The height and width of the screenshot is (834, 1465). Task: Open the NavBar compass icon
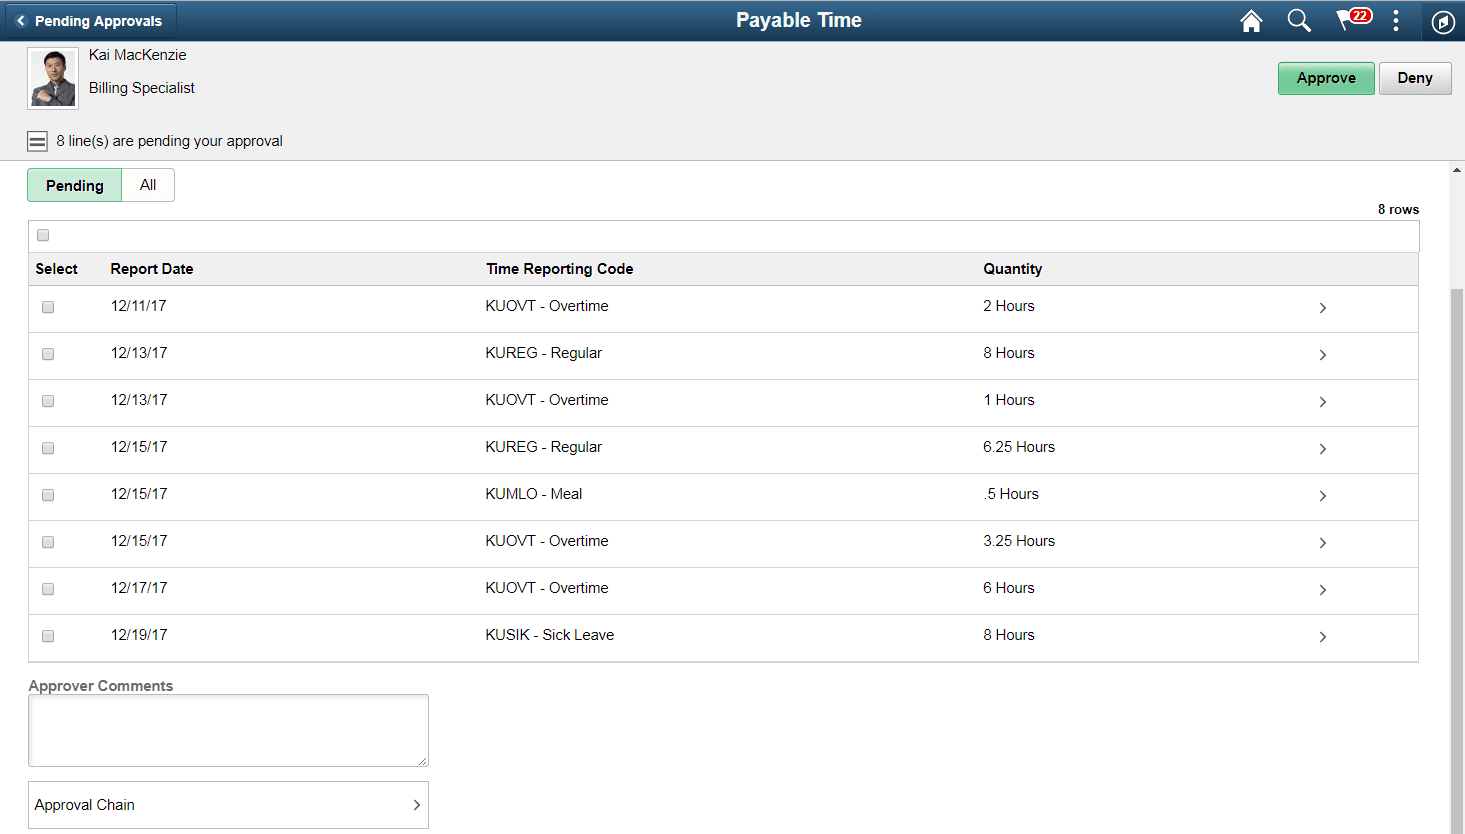(1442, 20)
